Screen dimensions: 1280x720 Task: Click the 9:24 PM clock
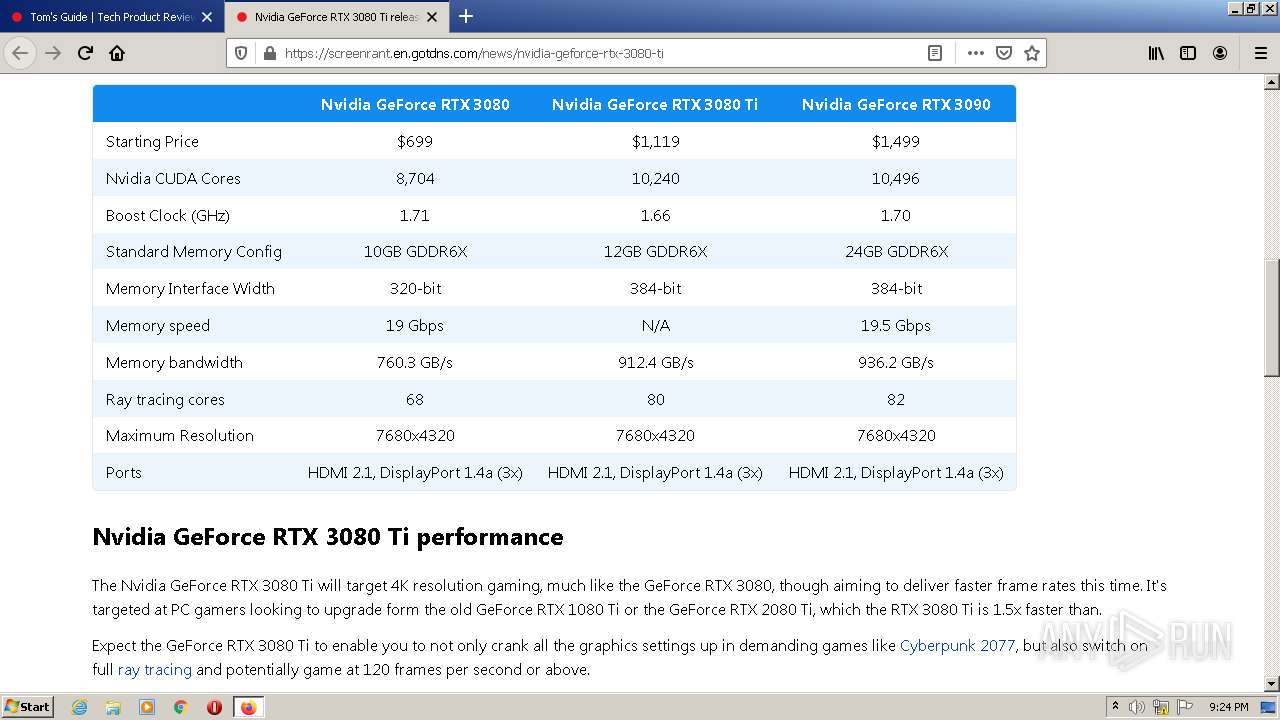1229,707
